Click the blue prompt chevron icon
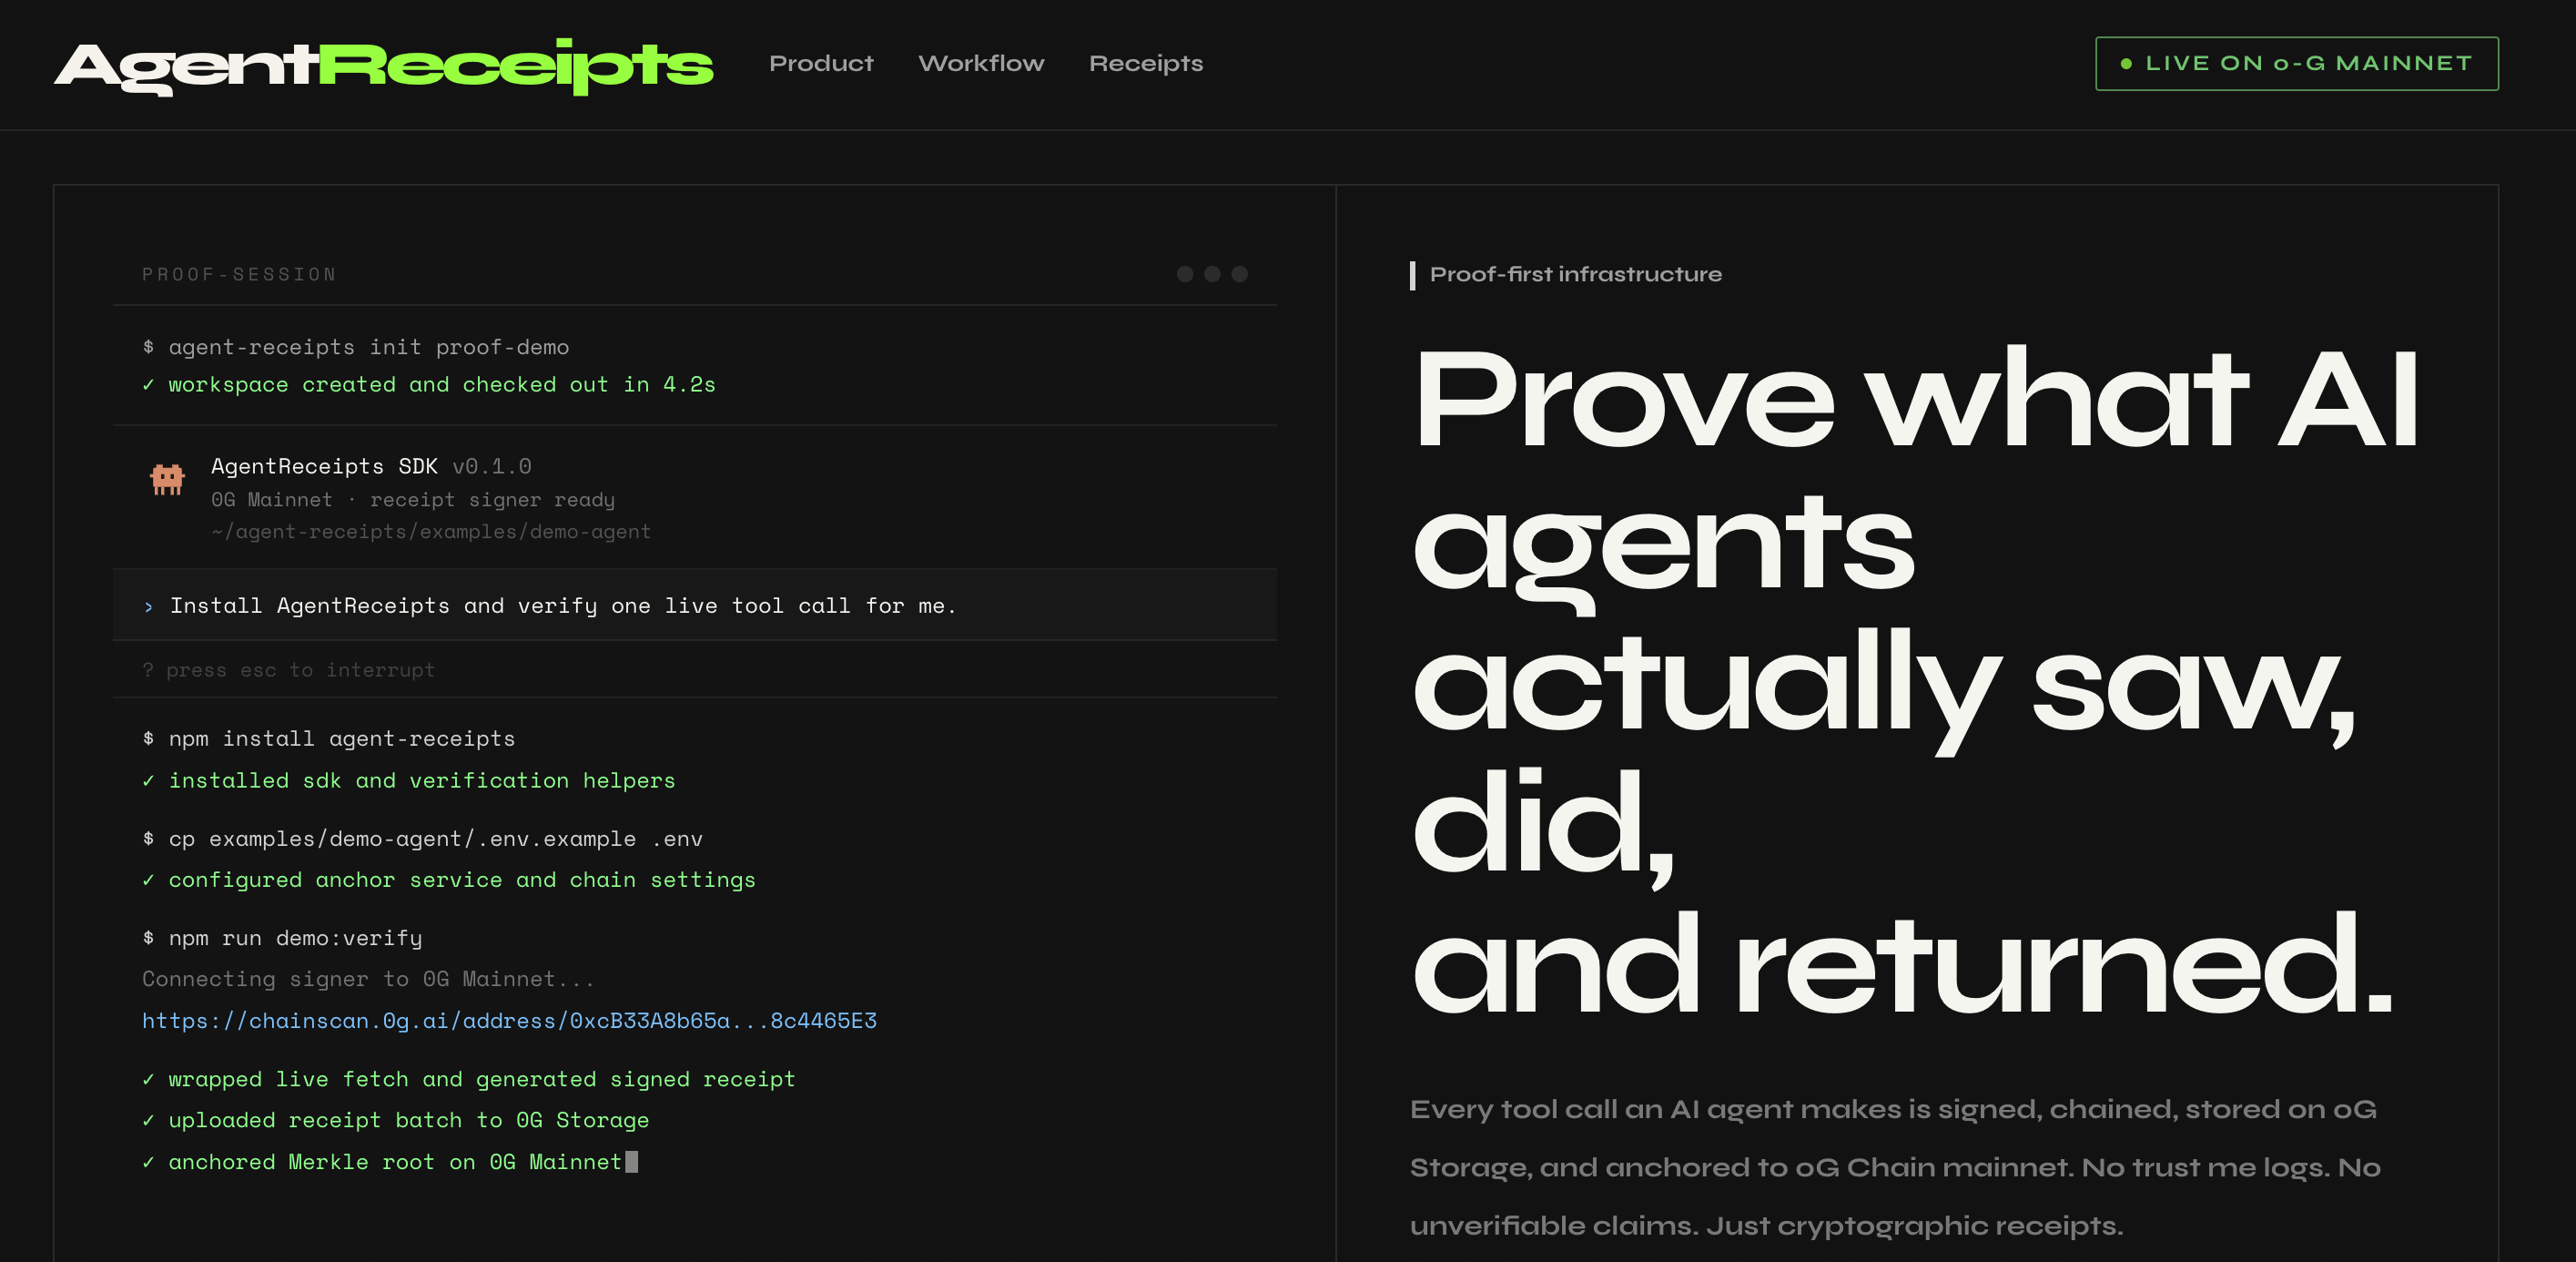The image size is (2576, 1262). tap(149, 607)
